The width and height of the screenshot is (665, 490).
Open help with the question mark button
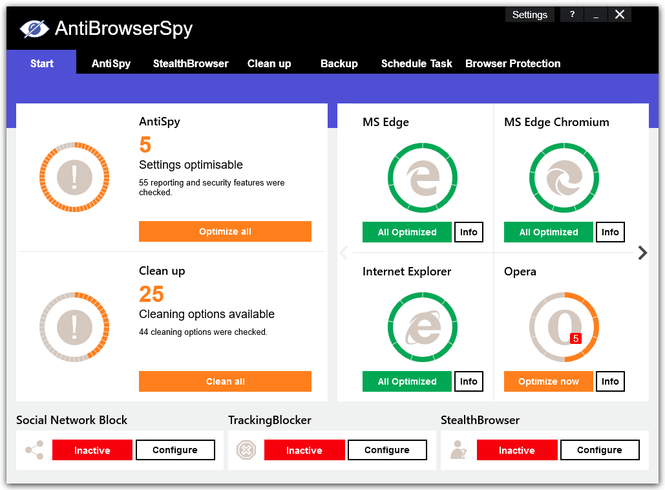pos(572,15)
